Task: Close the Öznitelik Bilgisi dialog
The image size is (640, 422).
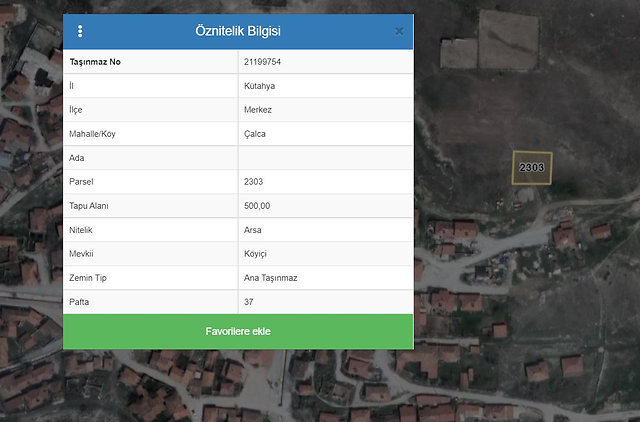Action: 399,31
